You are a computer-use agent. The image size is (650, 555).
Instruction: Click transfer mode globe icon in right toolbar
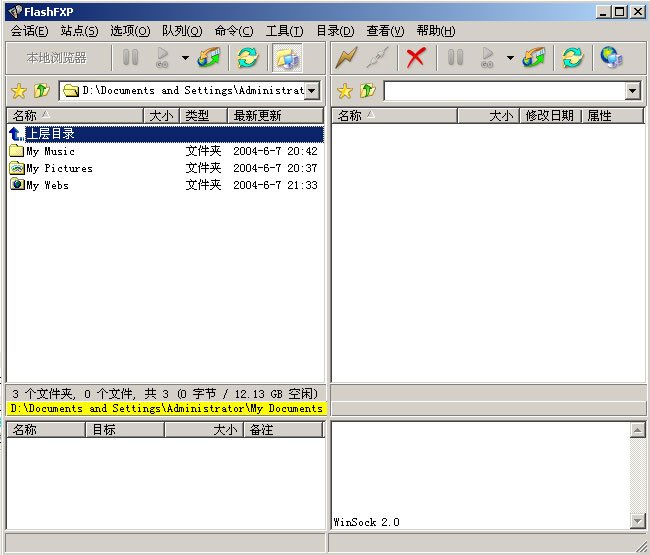tap(534, 57)
